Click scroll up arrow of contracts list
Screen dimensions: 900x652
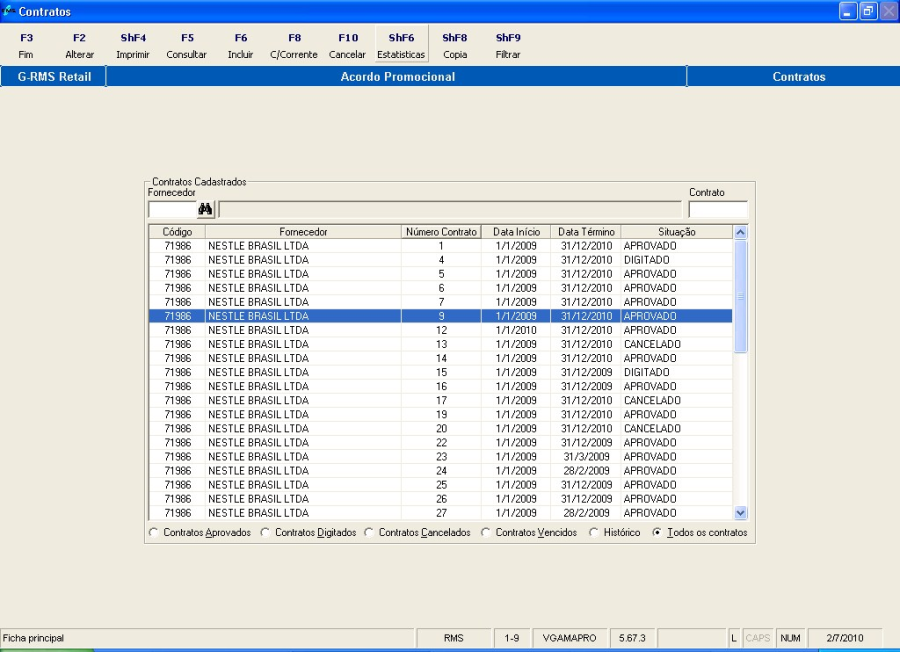[x=740, y=232]
